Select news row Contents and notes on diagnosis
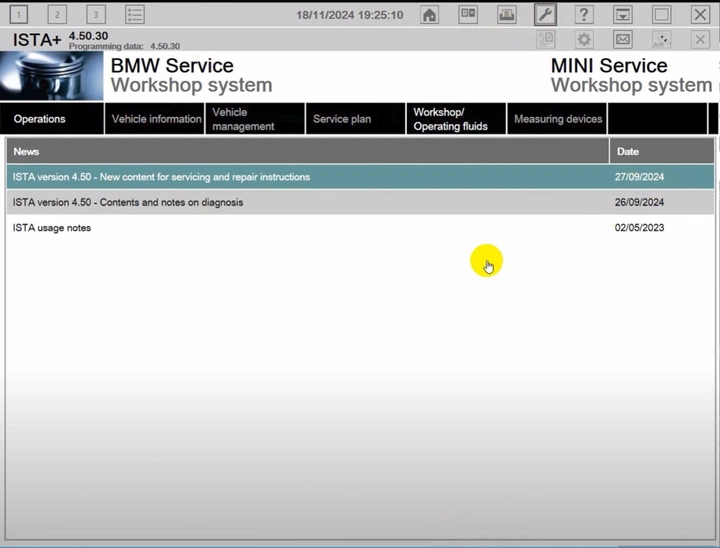This screenshot has height=548, width=720. (x=360, y=202)
